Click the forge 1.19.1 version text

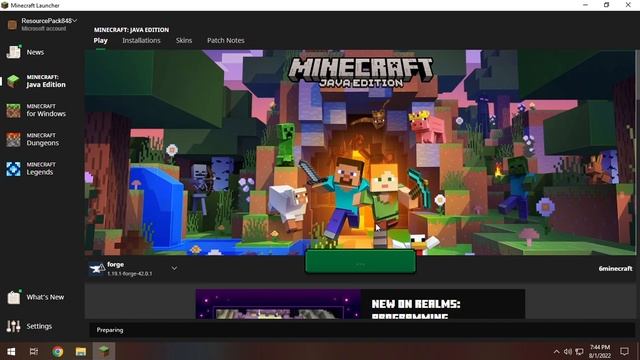[x=130, y=273]
